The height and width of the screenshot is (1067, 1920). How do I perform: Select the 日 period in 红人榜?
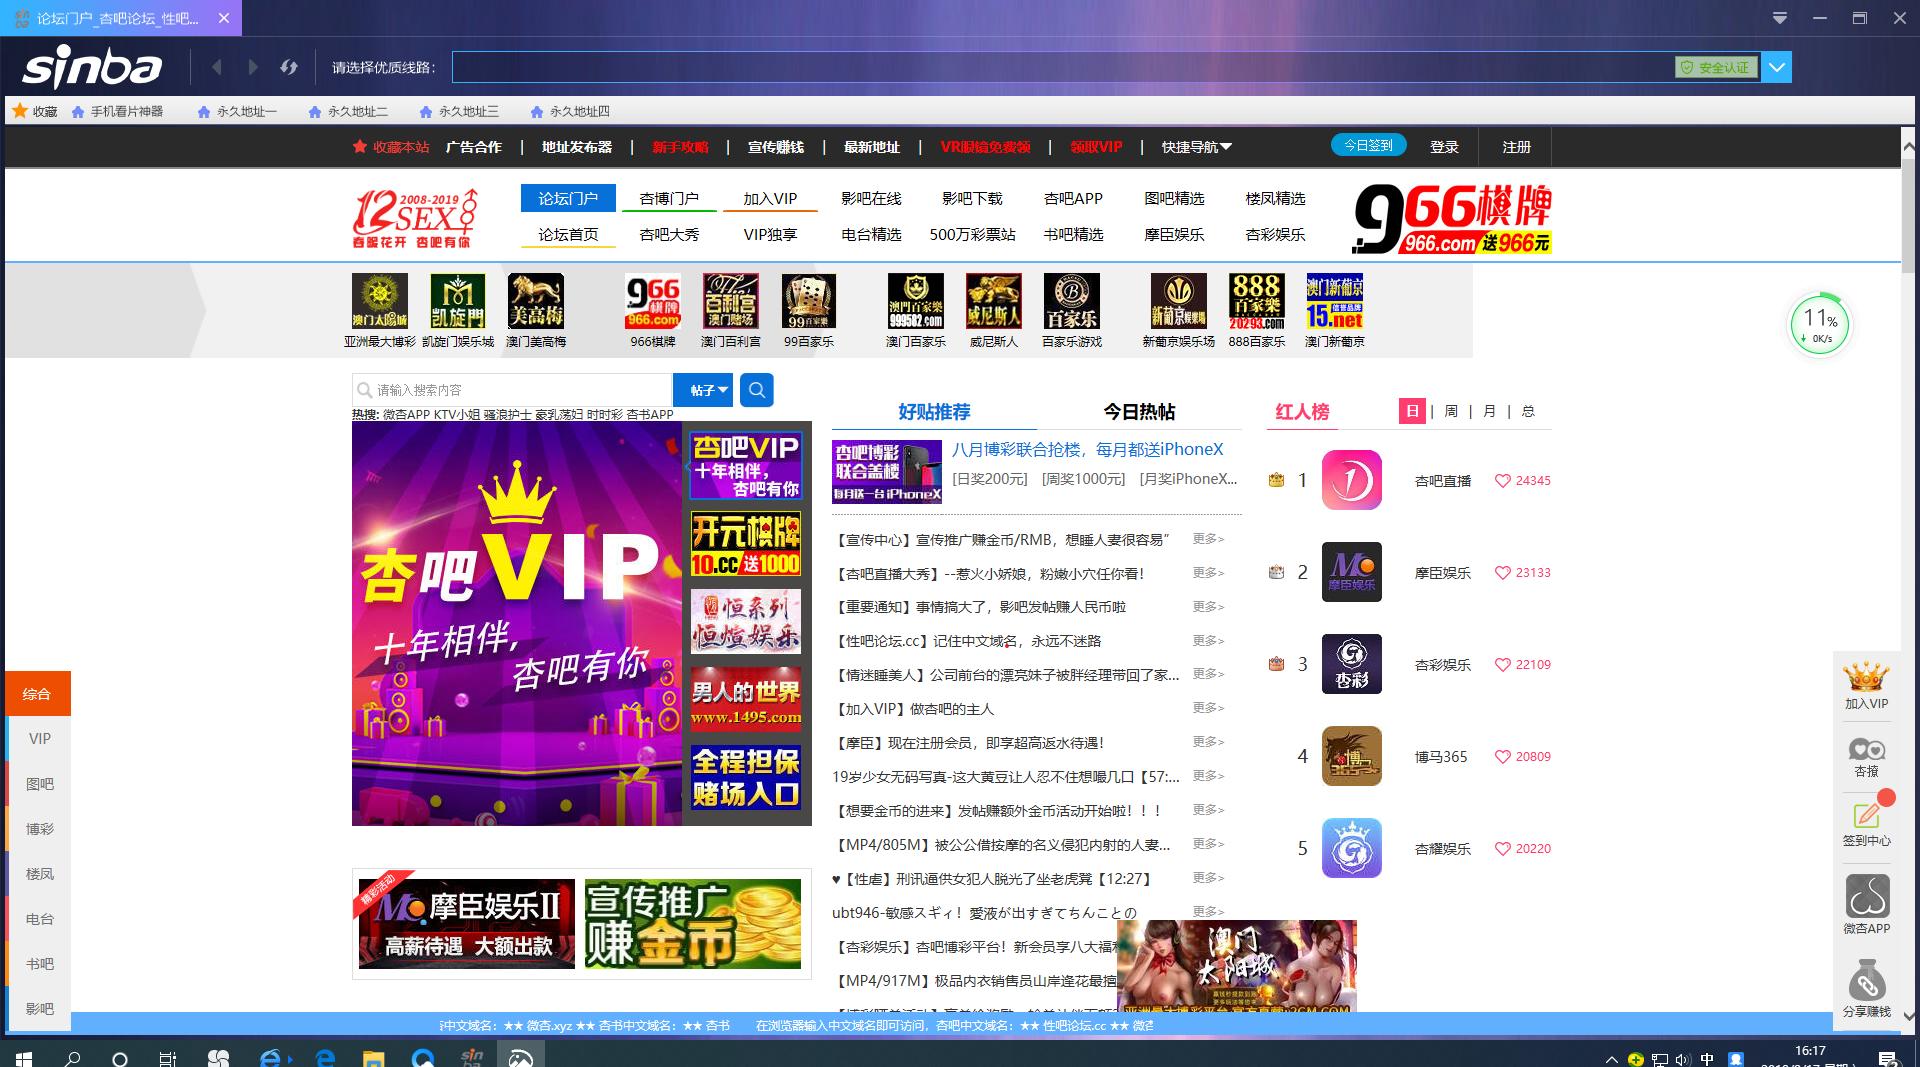(x=1412, y=411)
